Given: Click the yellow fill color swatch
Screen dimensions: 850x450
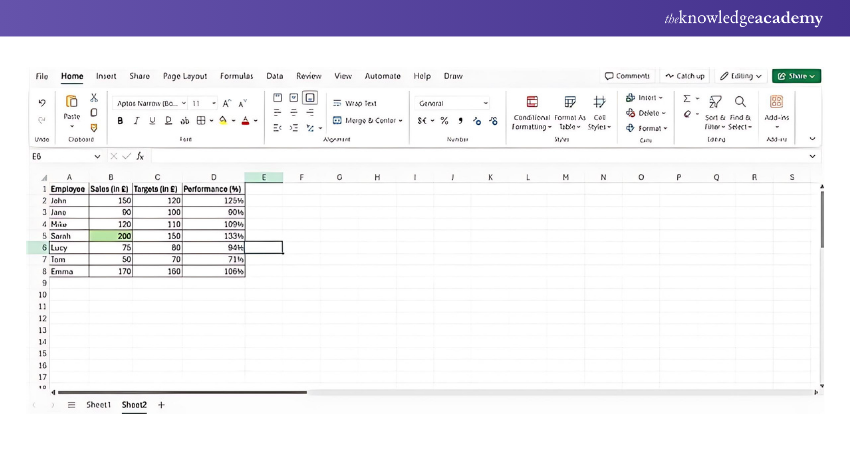Looking at the screenshot, I should click(222, 121).
